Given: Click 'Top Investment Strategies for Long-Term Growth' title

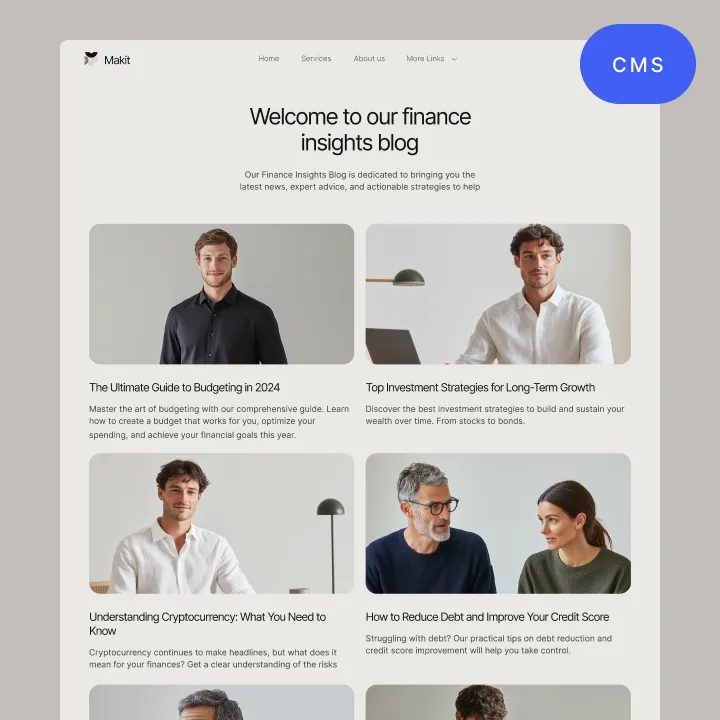Looking at the screenshot, I should [x=480, y=388].
